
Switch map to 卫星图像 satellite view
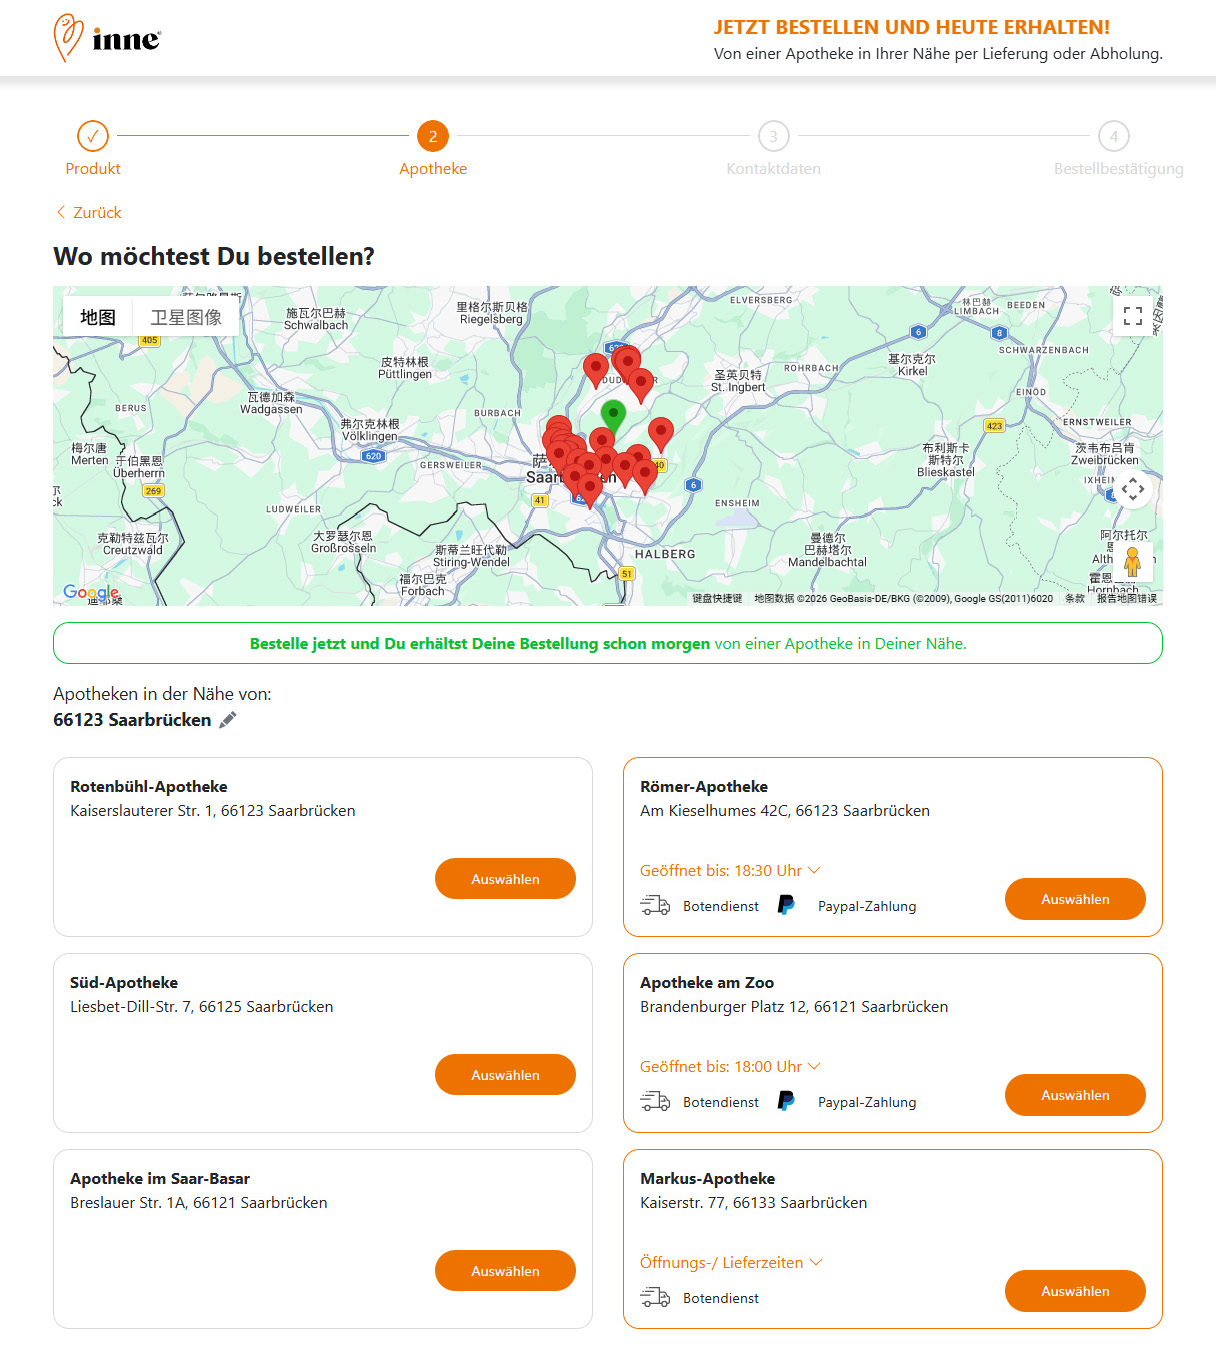pos(186,317)
